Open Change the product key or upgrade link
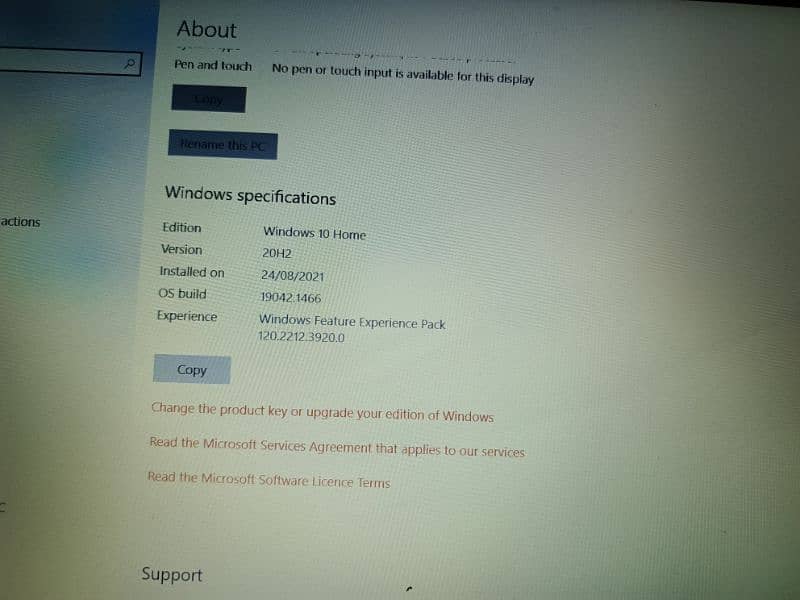The image size is (800, 600). [x=322, y=412]
